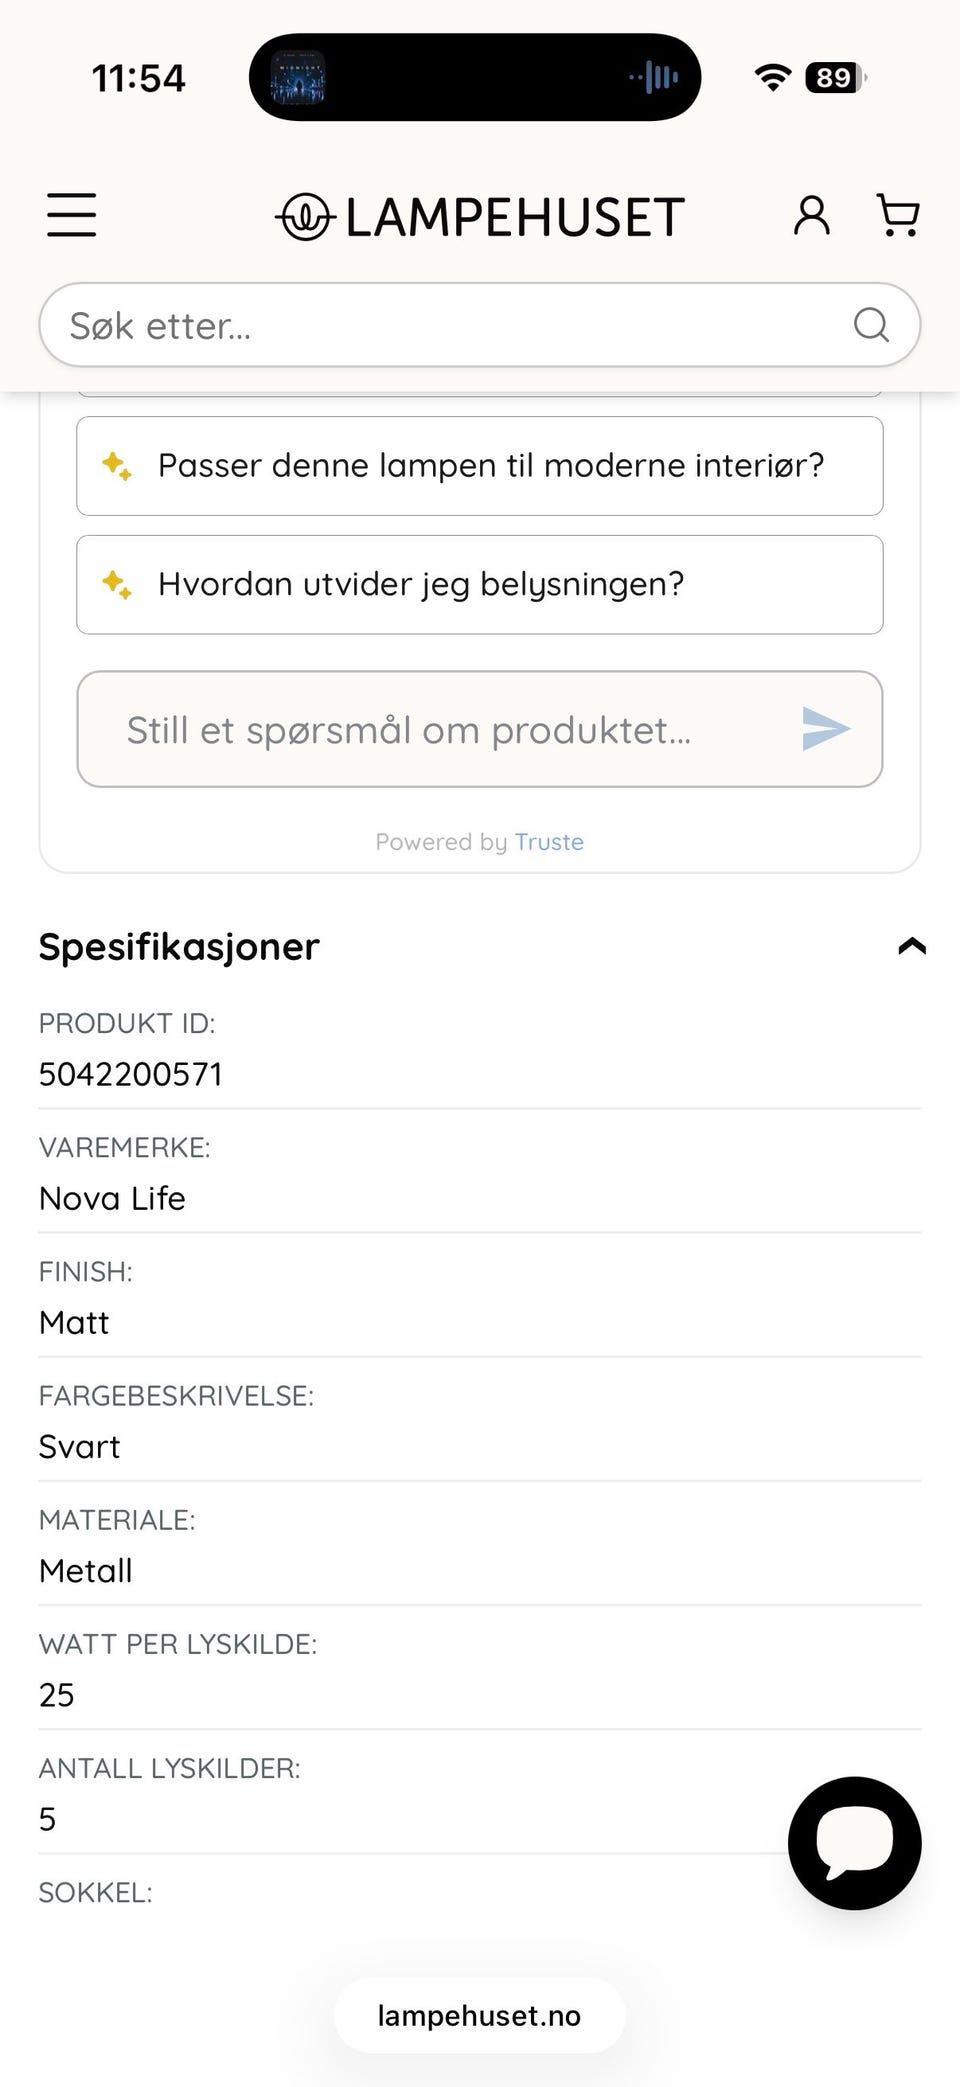Tap the product ID 5042200571
This screenshot has height=2087, width=960.
point(131,1074)
